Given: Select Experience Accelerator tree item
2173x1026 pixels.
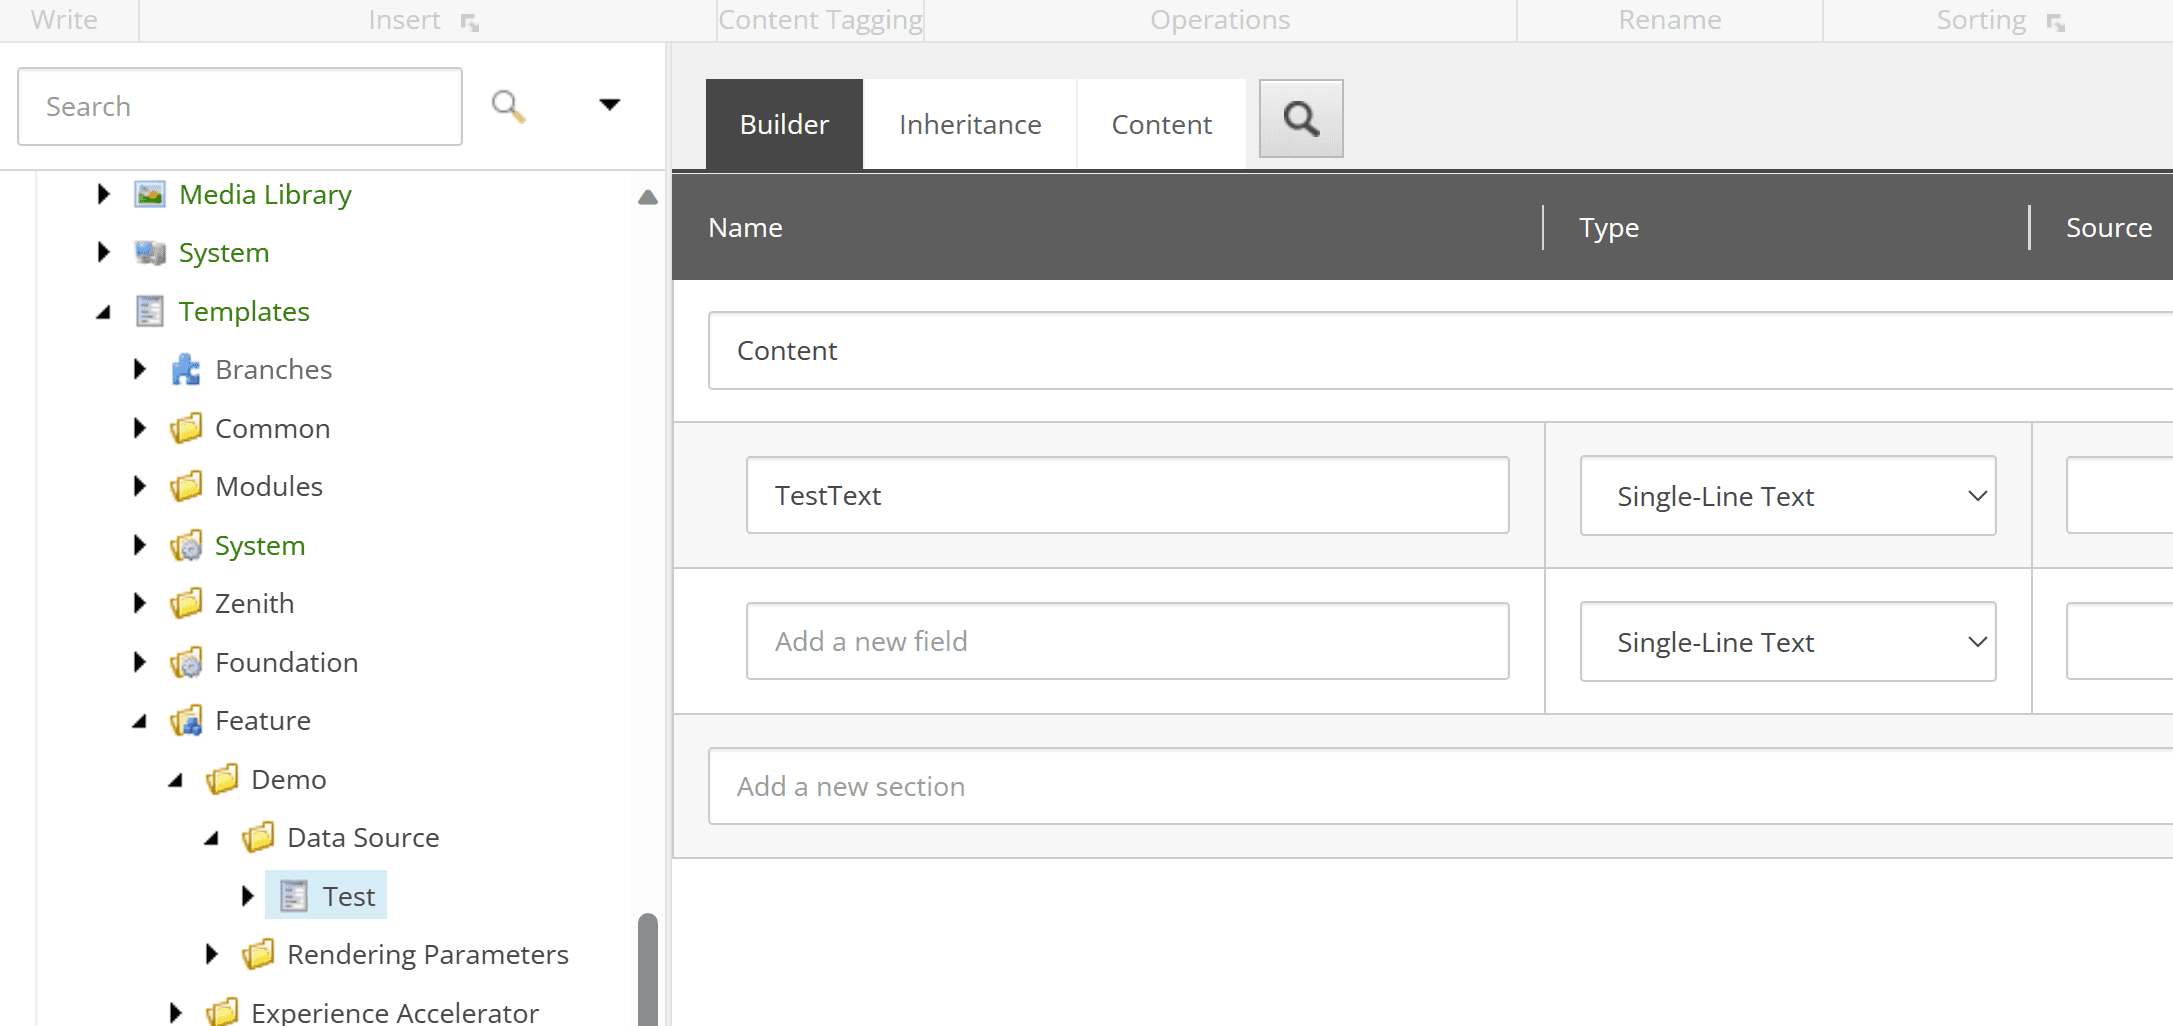Looking at the screenshot, I should [394, 1012].
